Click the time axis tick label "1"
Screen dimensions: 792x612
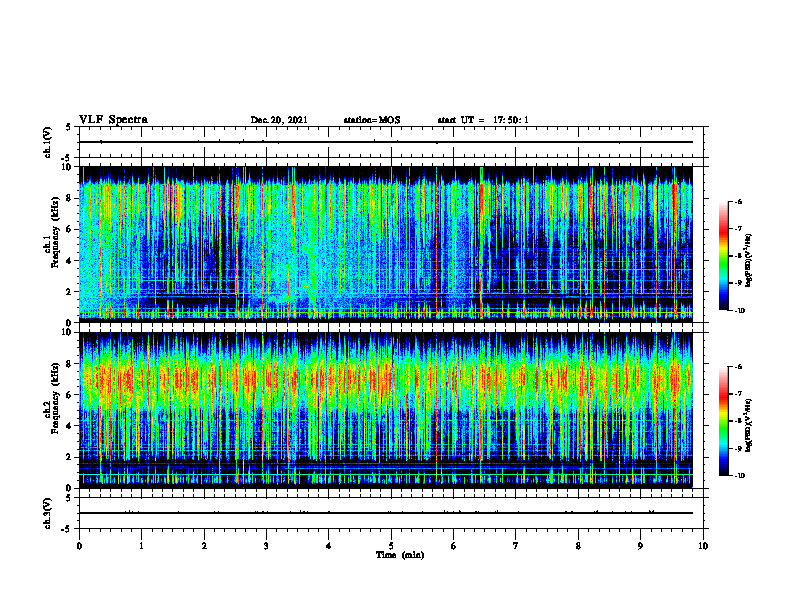click(x=141, y=546)
